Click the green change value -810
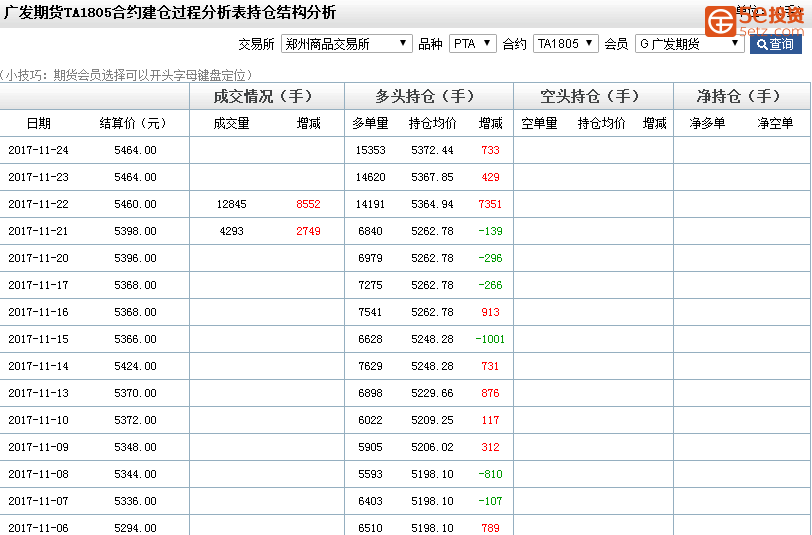812x535 pixels. tap(490, 473)
